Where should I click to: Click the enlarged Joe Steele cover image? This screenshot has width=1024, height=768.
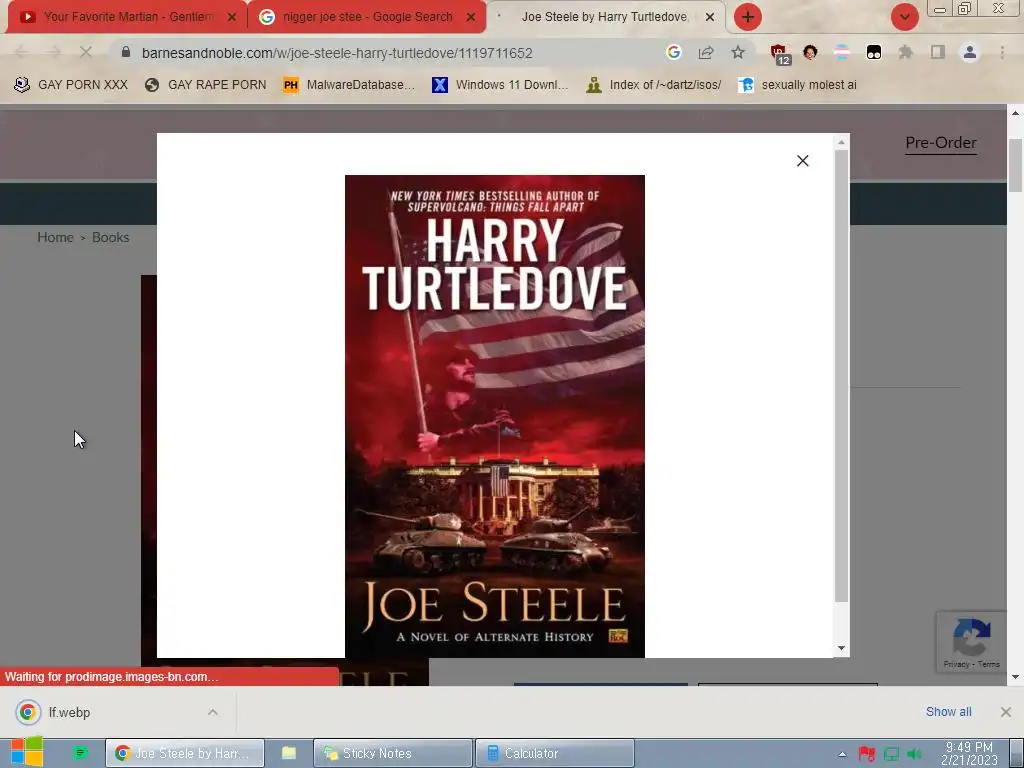point(494,416)
